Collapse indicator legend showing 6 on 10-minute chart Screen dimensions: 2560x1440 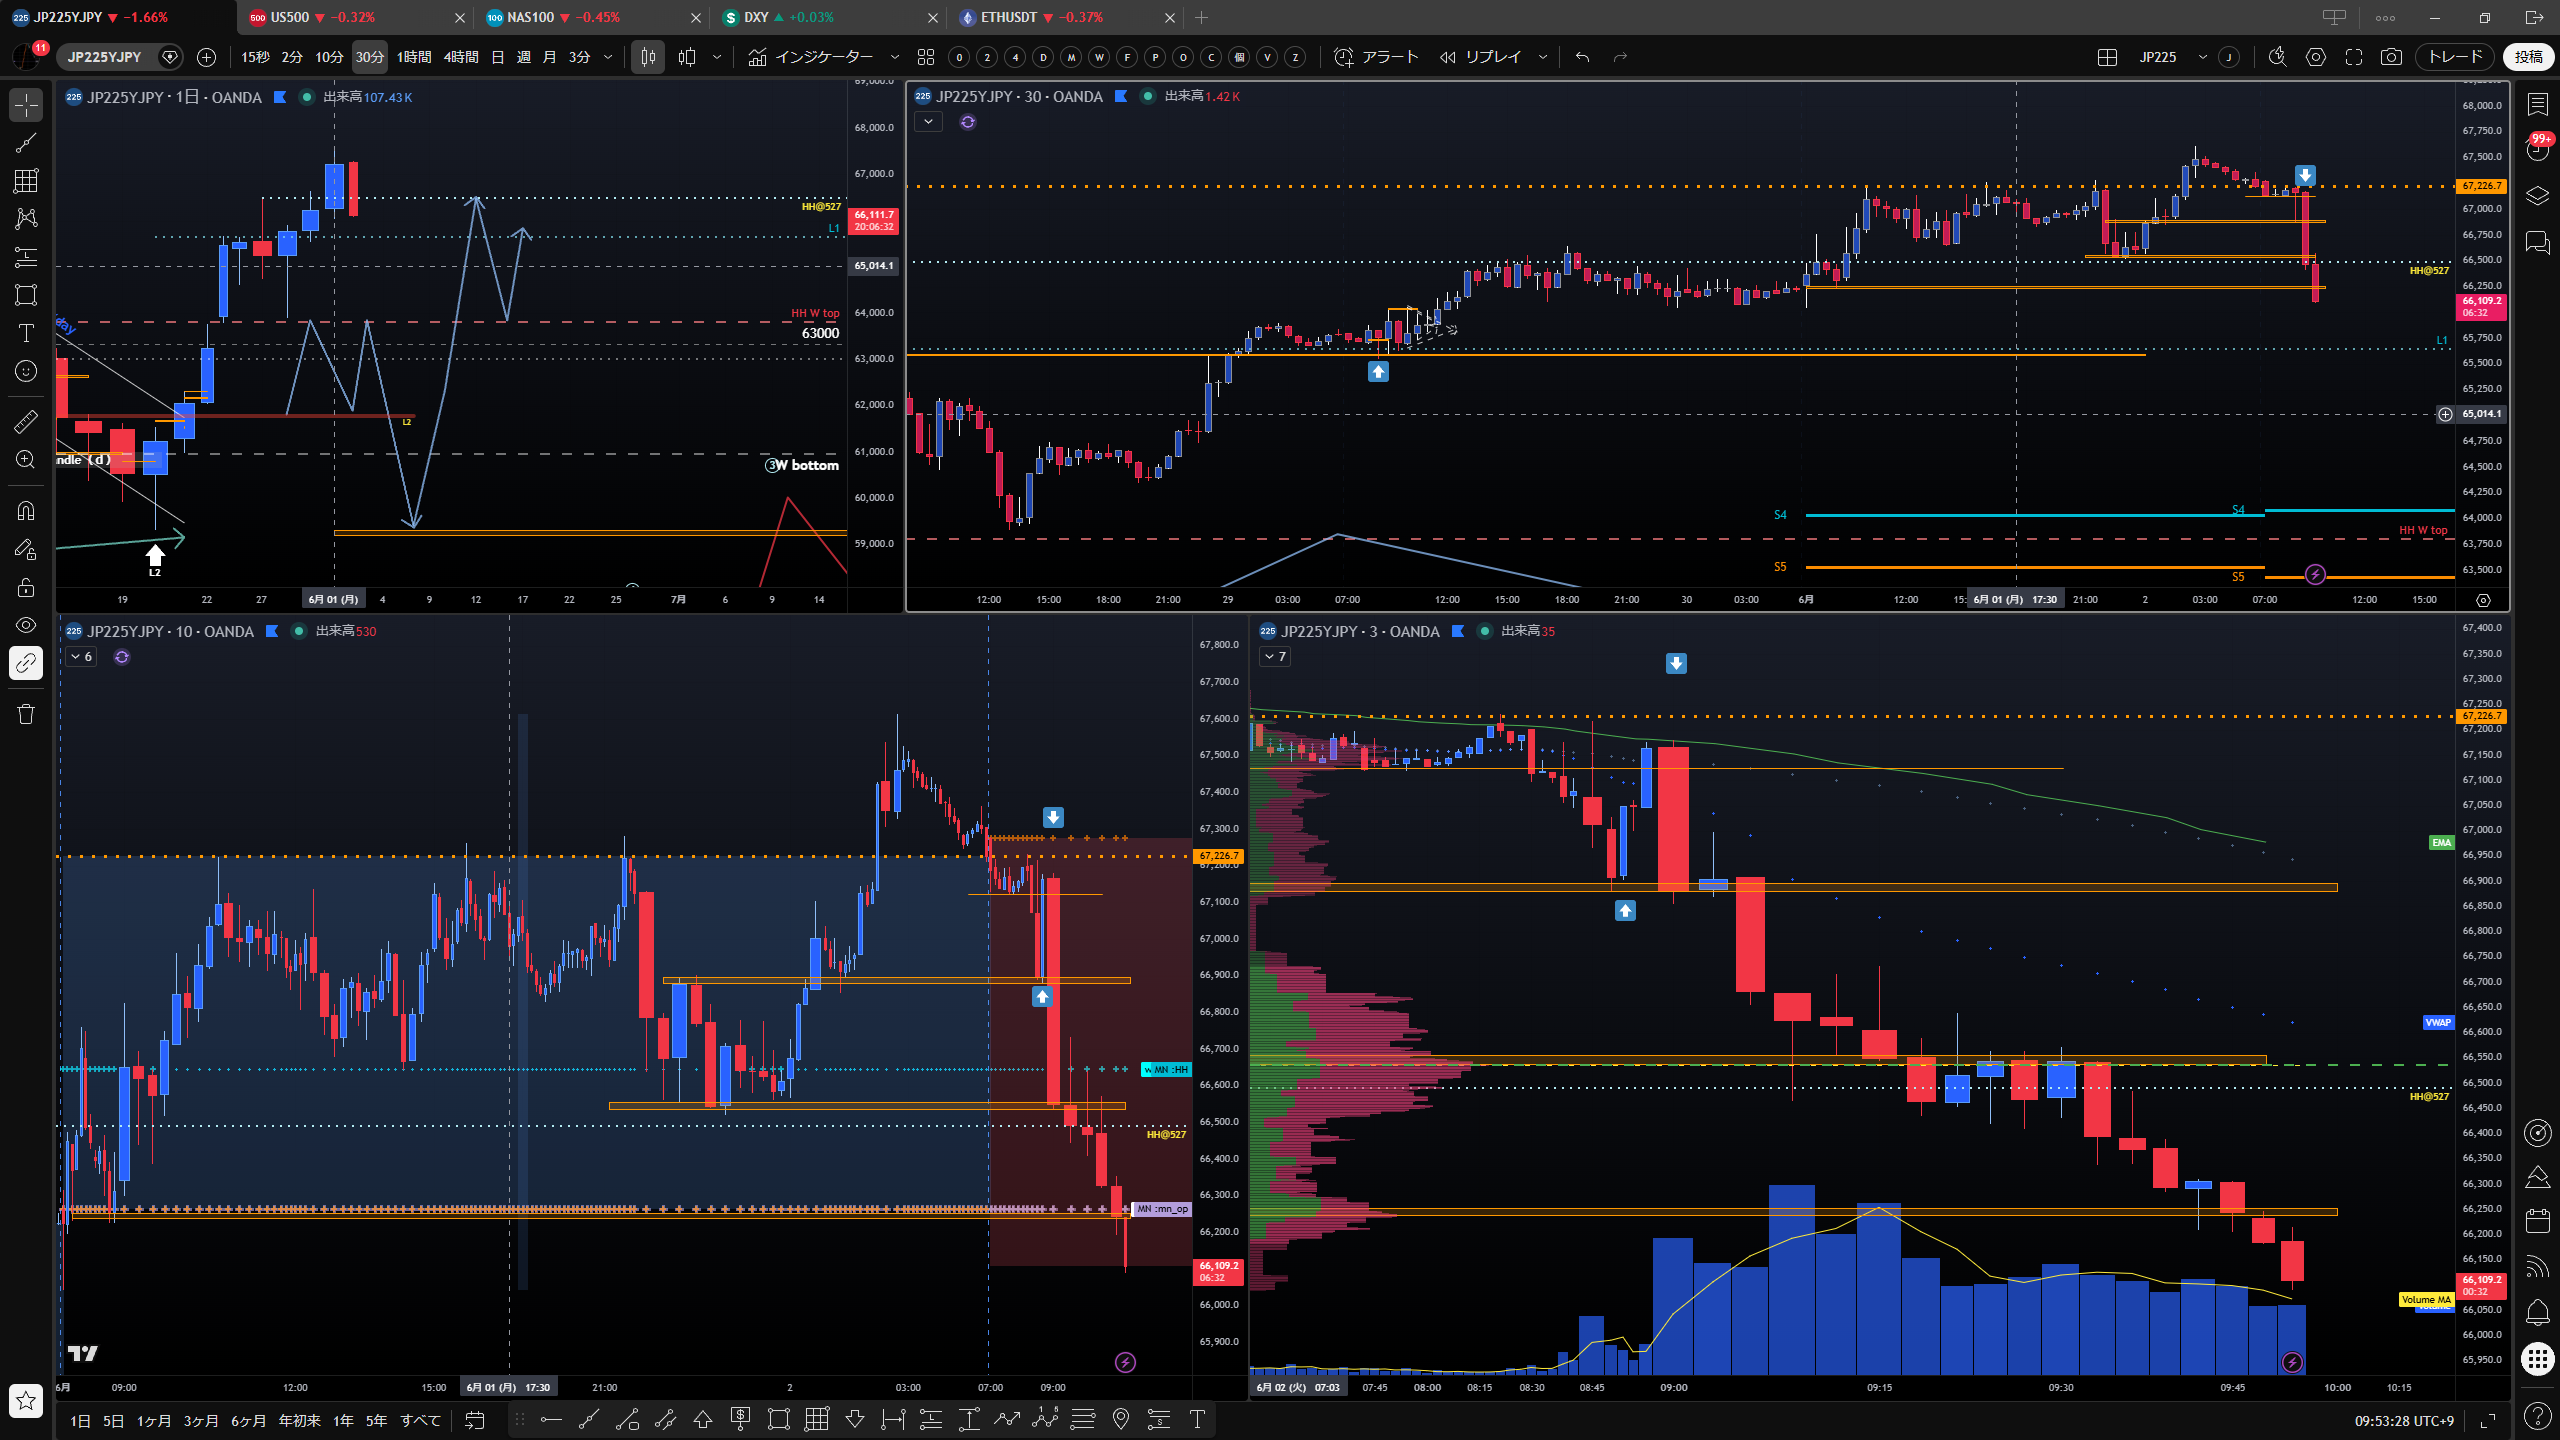pyautogui.click(x=81, y=657)
